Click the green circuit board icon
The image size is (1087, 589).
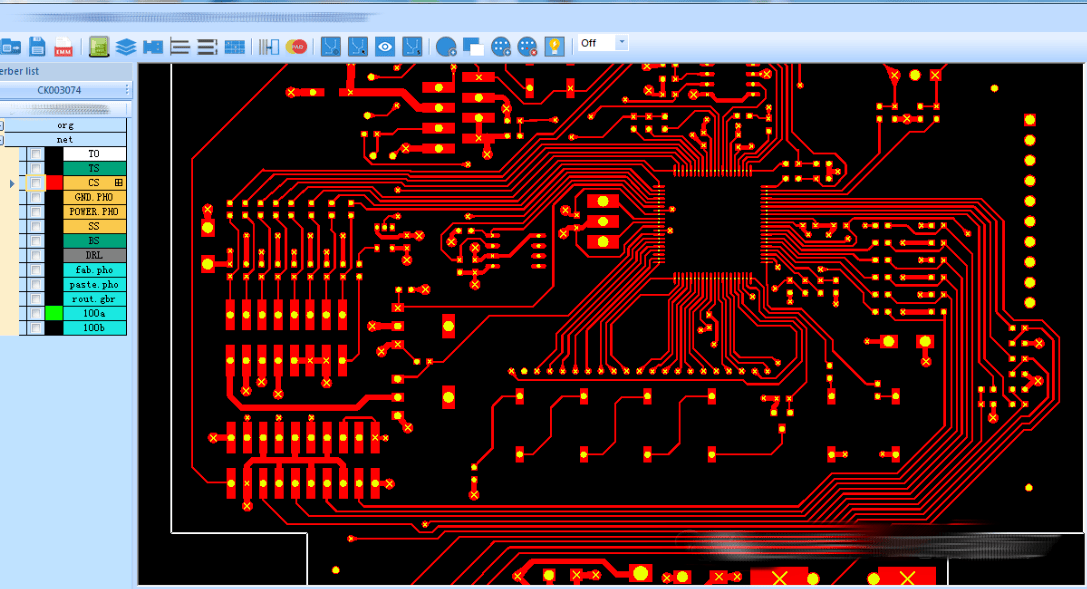[99, 46]
